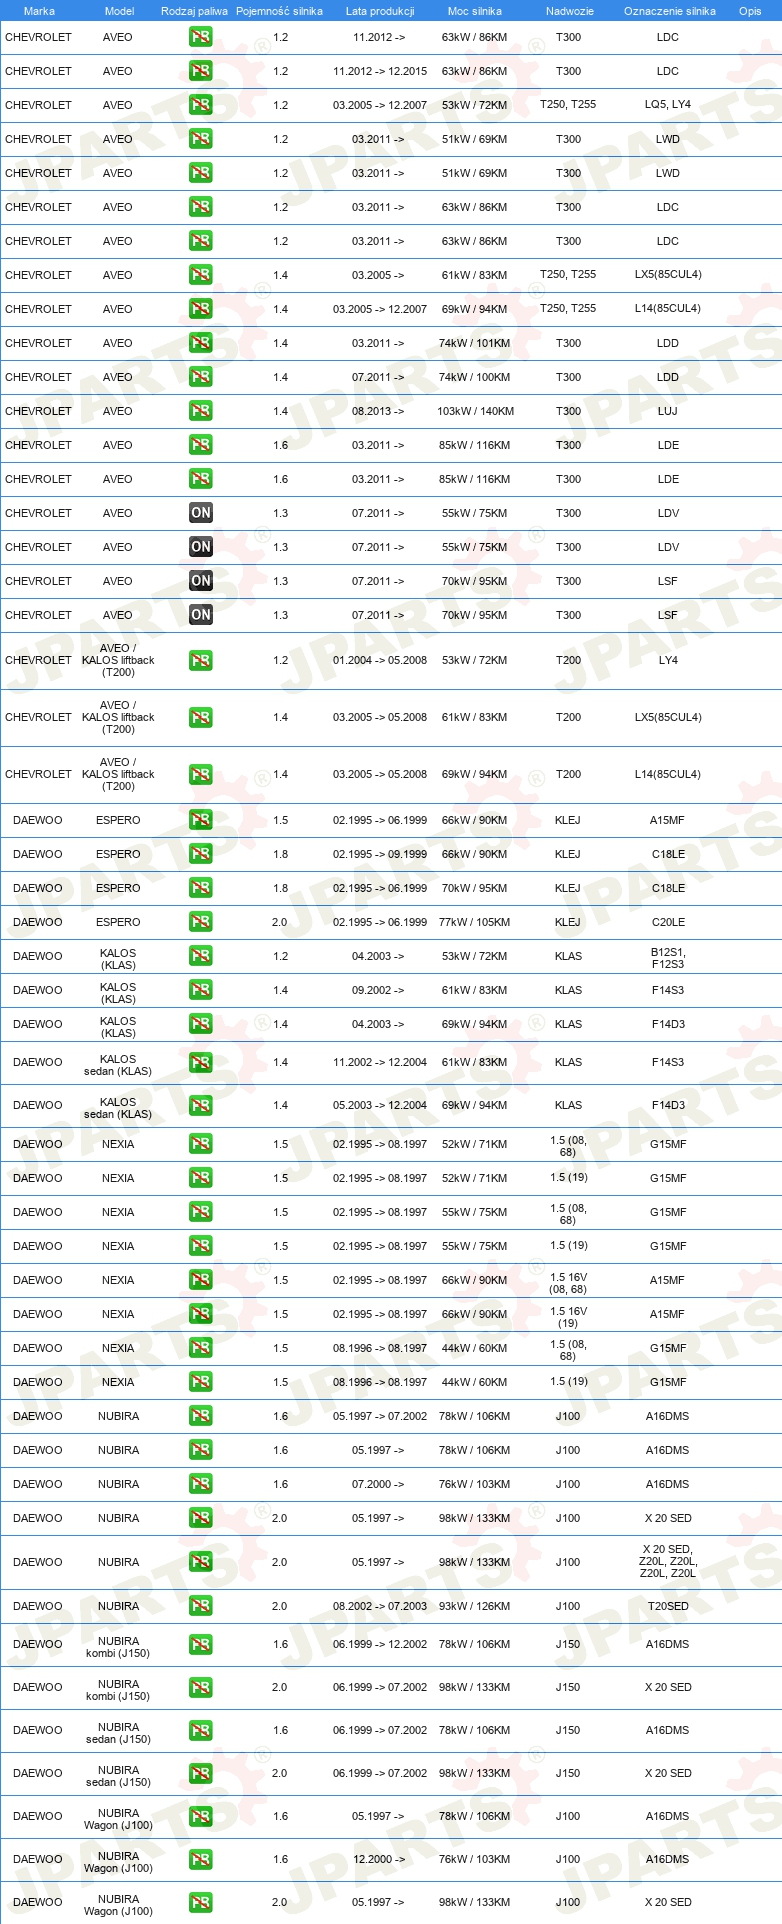Click the Marka column header
Screen dimensions: 782x1924
39,11
